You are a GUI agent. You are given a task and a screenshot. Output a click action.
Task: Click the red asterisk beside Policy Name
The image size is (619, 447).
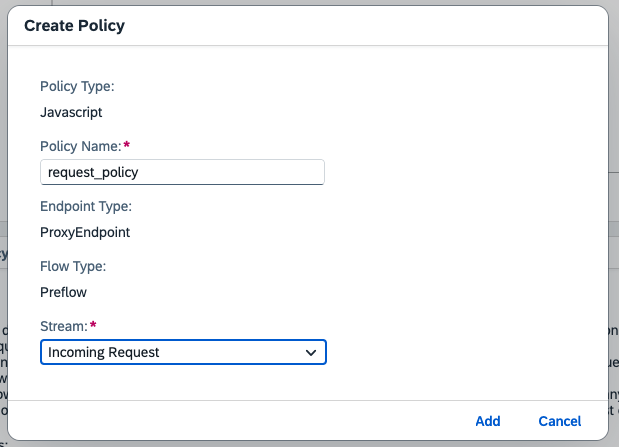[x=127, y=146]
